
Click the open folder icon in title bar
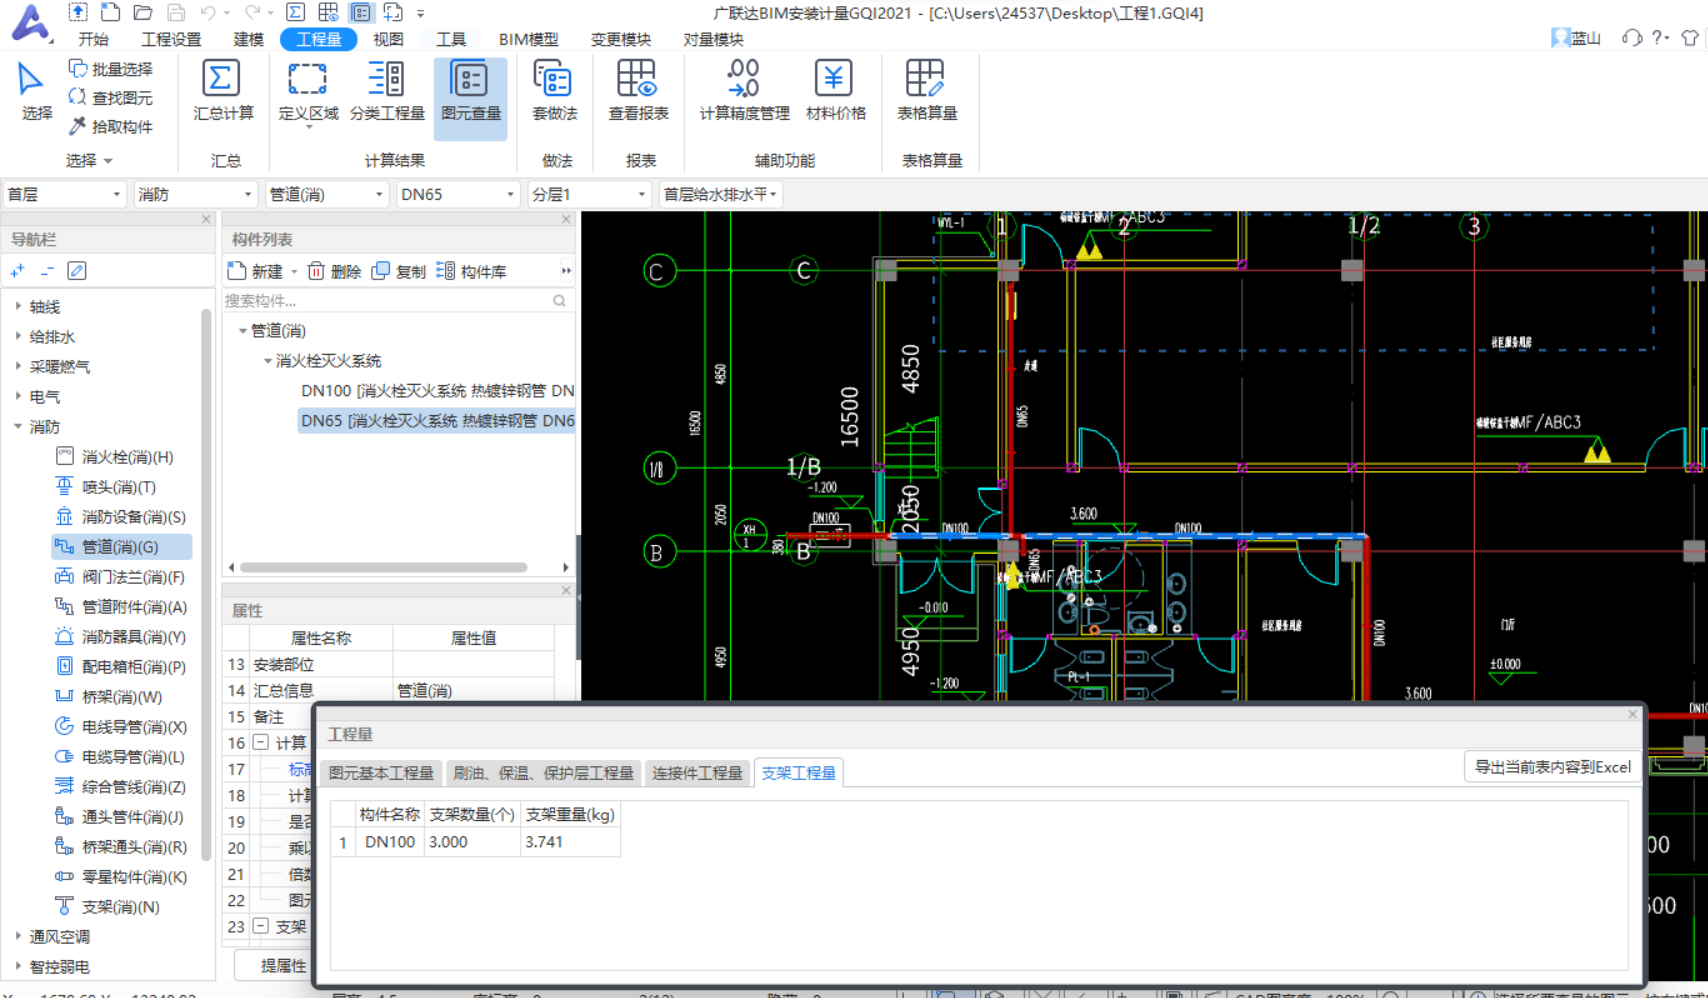click(143, 13)
